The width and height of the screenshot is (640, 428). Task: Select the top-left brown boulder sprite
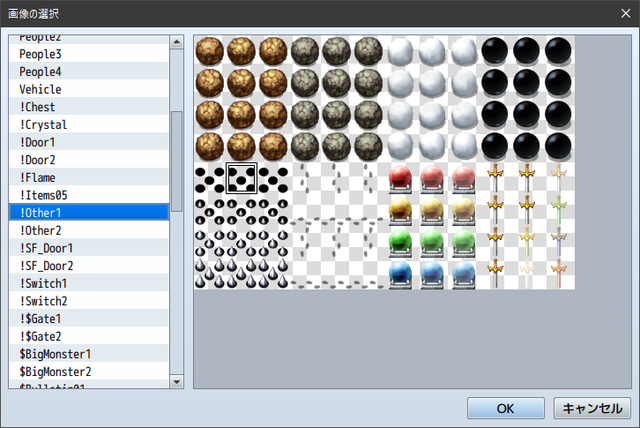click(210, 51)
